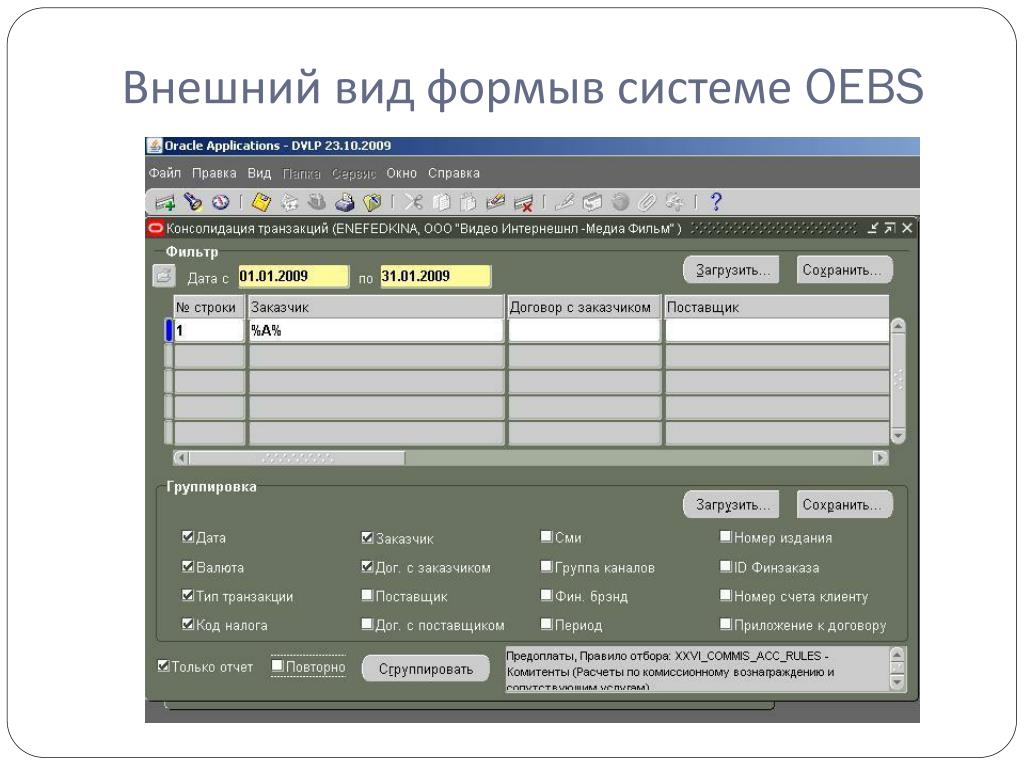The image size is (1024, 768).
Task: Check the ID Финзаказа checkbox
Action: [x=726, y=566]
